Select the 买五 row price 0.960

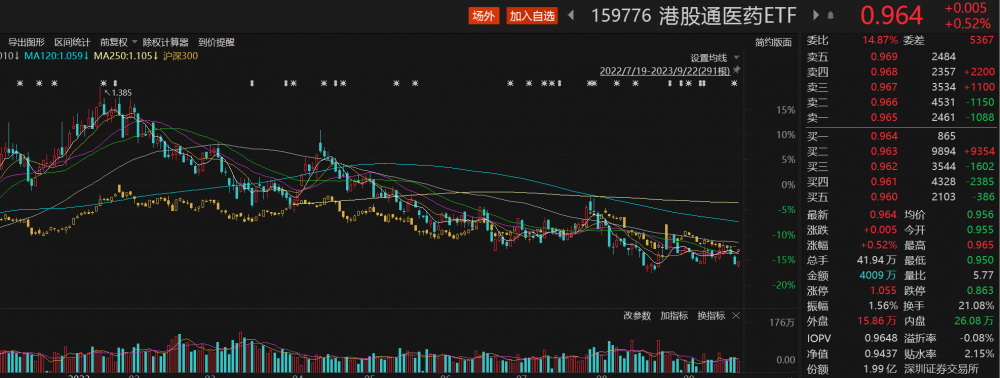pyautogui.click(x=884, y=198)
